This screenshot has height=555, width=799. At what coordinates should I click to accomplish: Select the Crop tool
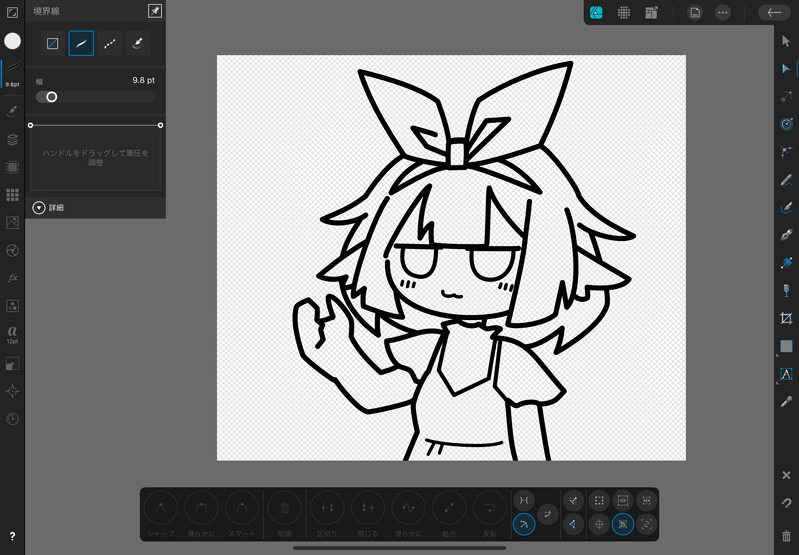786,319
